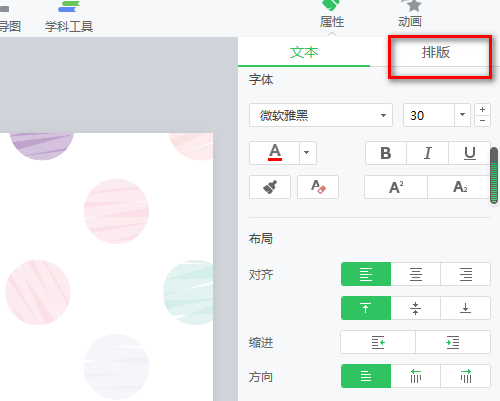The width and height of the screenshot is (500, 401).
Task: Apply superscript formatting
Action: coord(396,187)
